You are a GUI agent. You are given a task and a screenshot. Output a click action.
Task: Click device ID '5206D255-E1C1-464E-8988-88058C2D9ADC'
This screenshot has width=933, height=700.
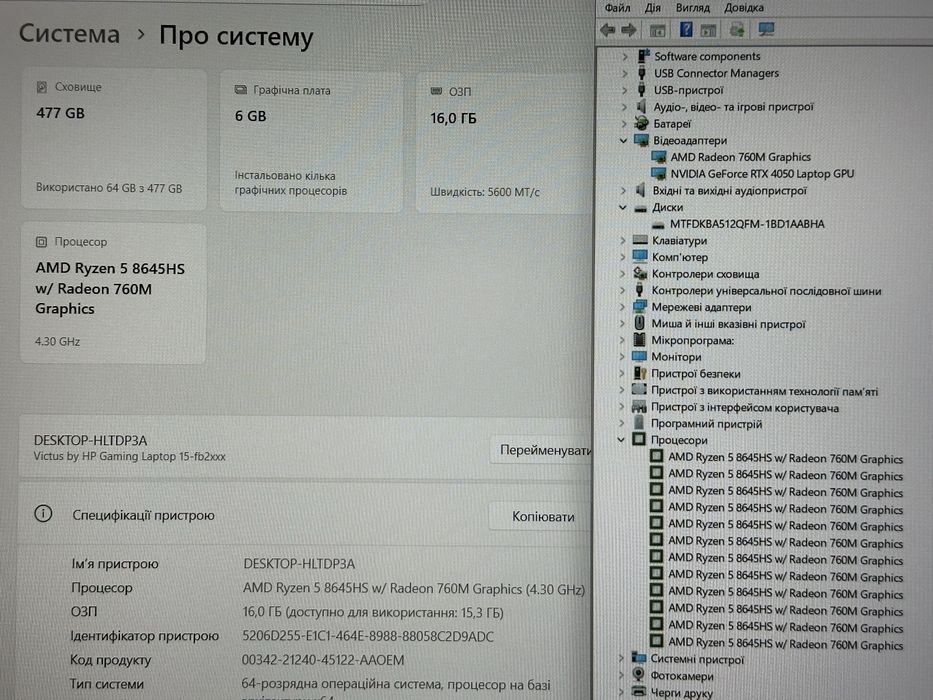tap(368, 636)
